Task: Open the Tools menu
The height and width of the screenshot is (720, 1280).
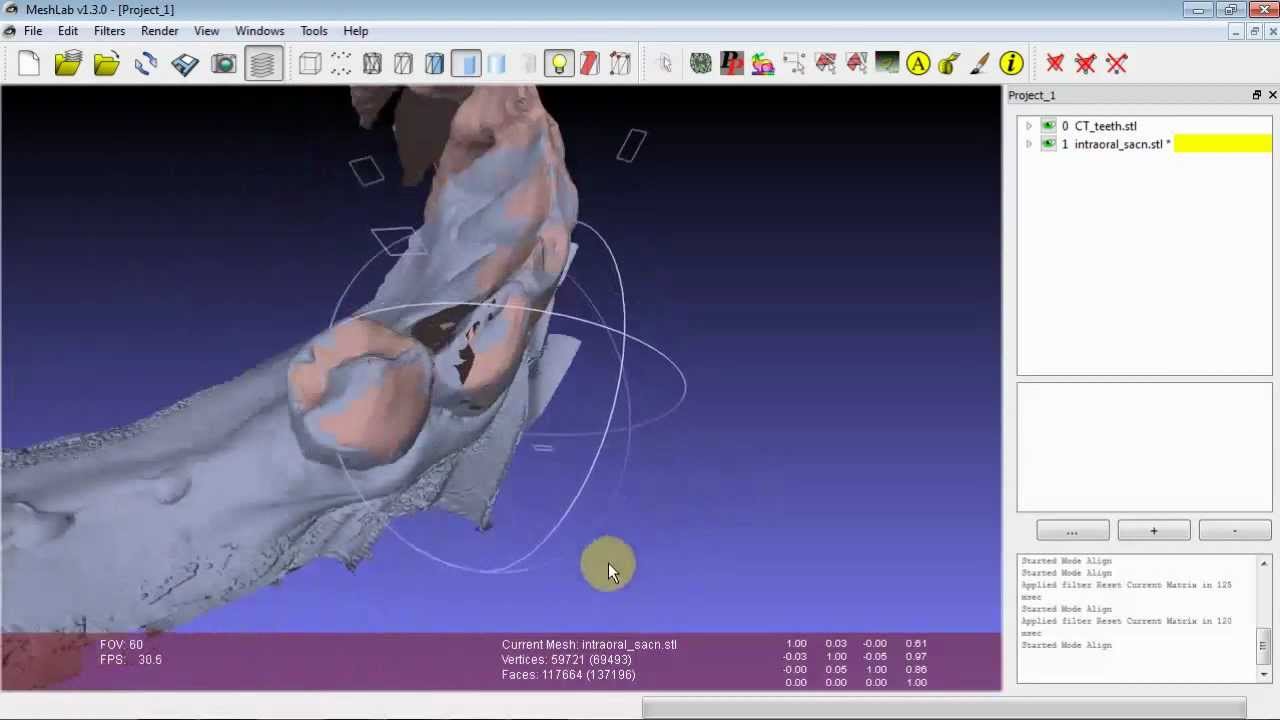Action: (x=314, y=31)
